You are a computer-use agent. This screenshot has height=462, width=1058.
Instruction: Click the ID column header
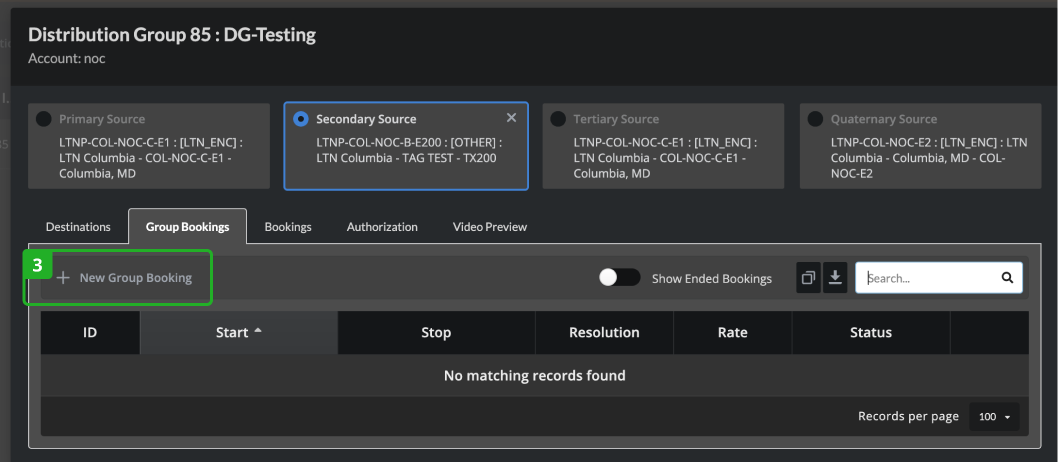coord(90,333)
